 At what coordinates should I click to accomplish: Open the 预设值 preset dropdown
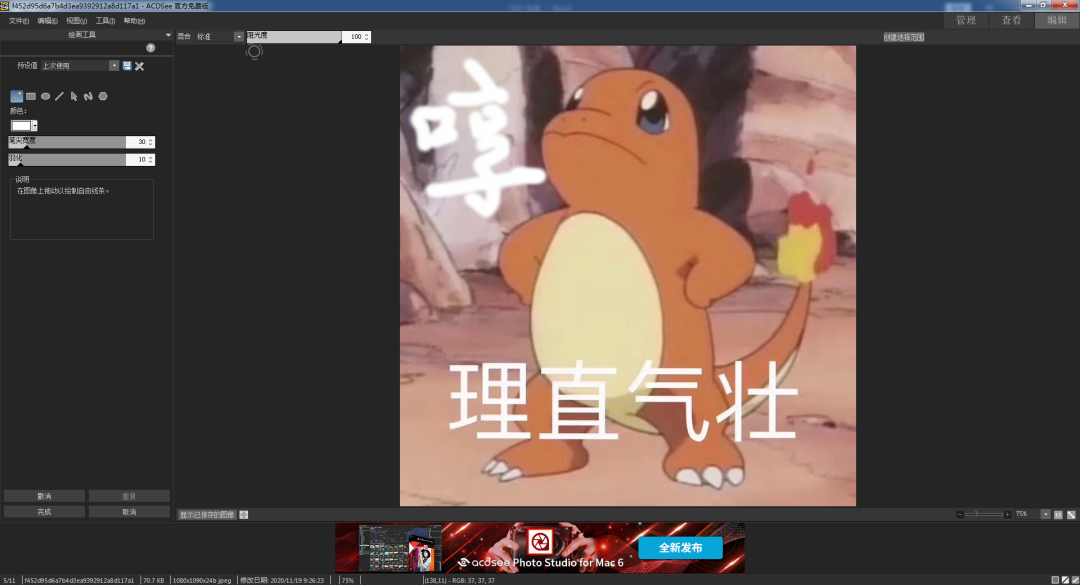(114, 65)
